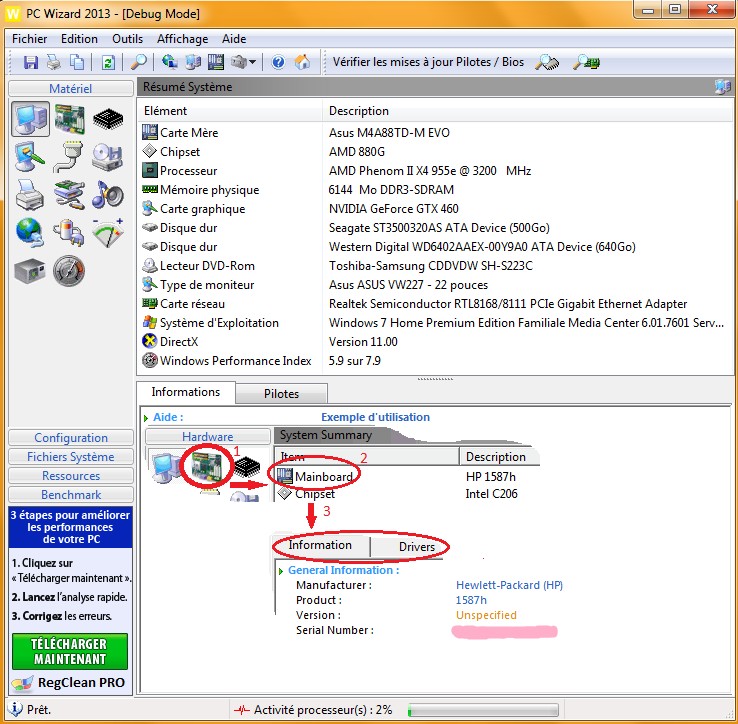The width and height of the screenshot is (738, 724).
Task: Click the motherboard chip toolbar icon
Action: pos(216,62)
